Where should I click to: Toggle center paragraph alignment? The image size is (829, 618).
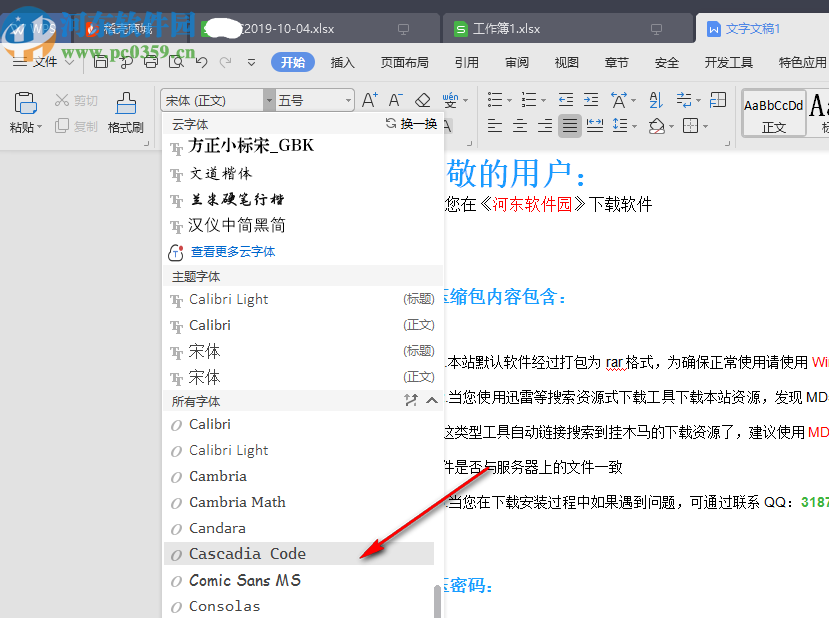520,123
